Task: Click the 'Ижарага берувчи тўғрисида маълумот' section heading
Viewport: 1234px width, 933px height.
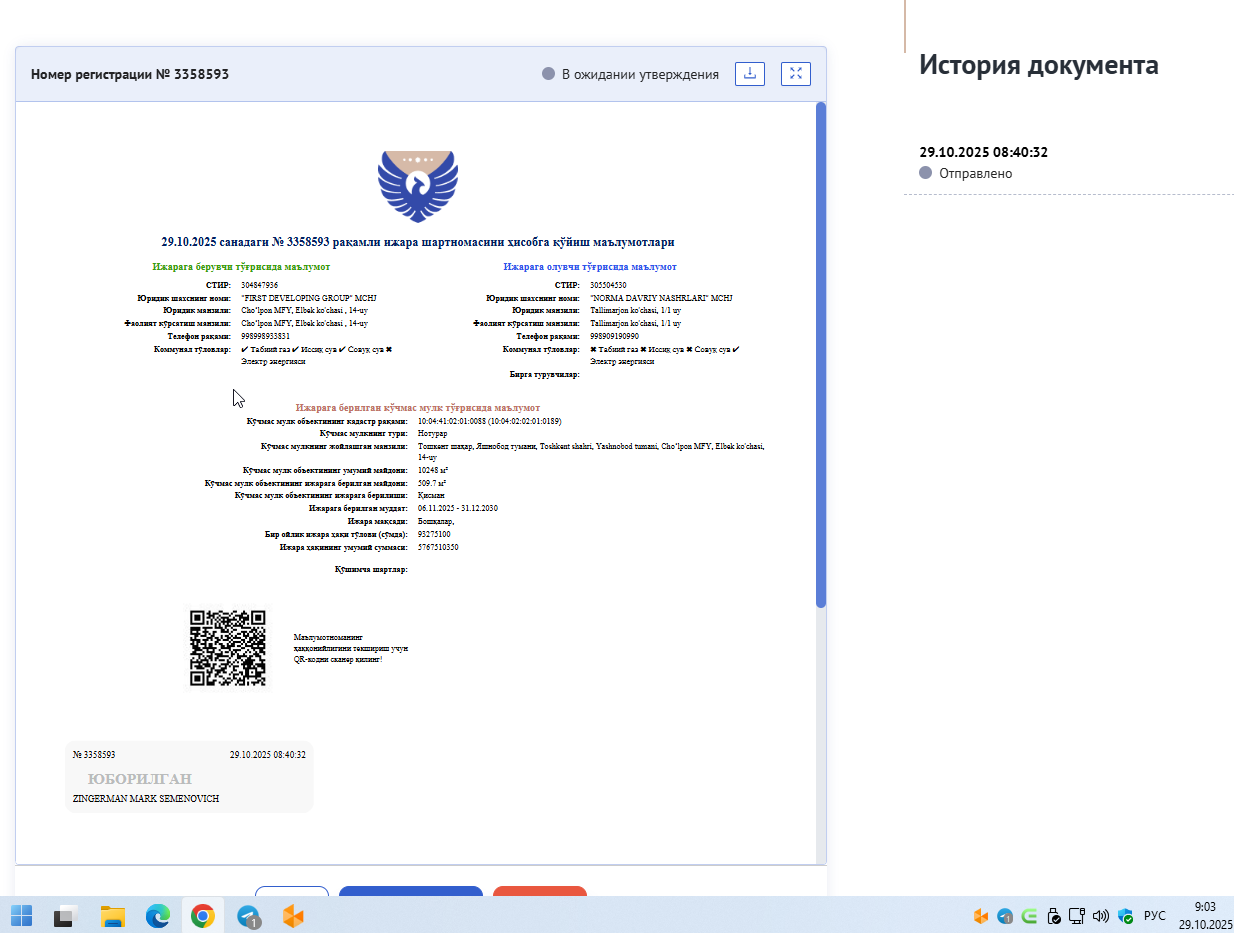Action: point(241,267)
